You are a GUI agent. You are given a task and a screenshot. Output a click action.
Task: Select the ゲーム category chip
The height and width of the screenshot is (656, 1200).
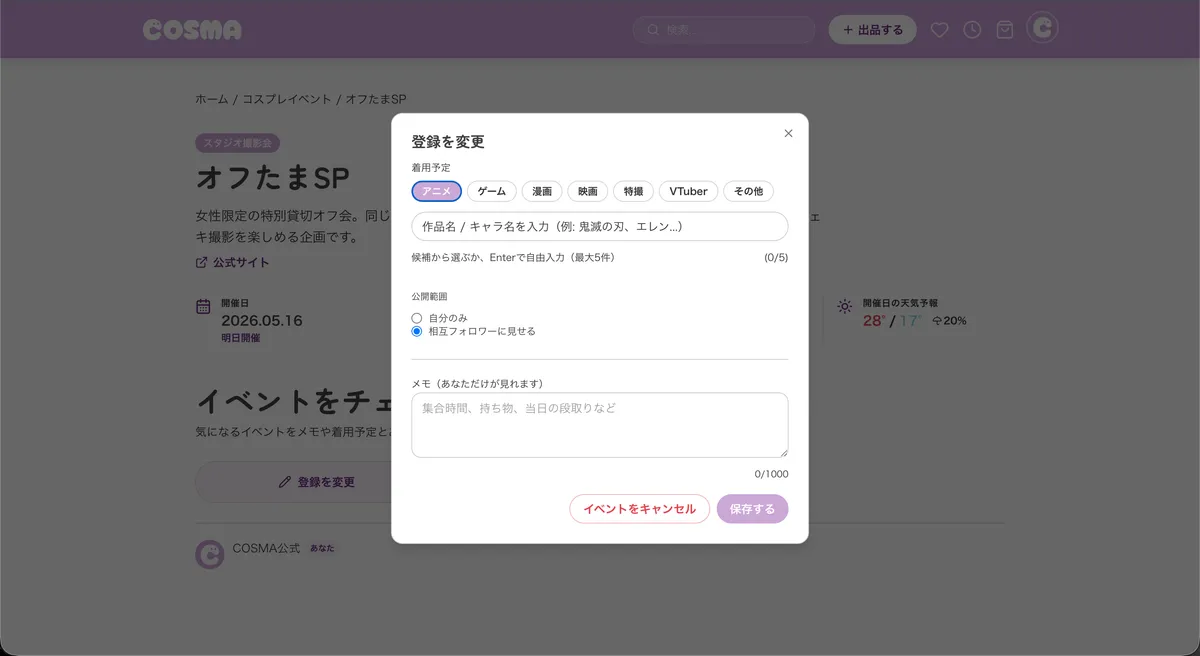pos(492,191)
